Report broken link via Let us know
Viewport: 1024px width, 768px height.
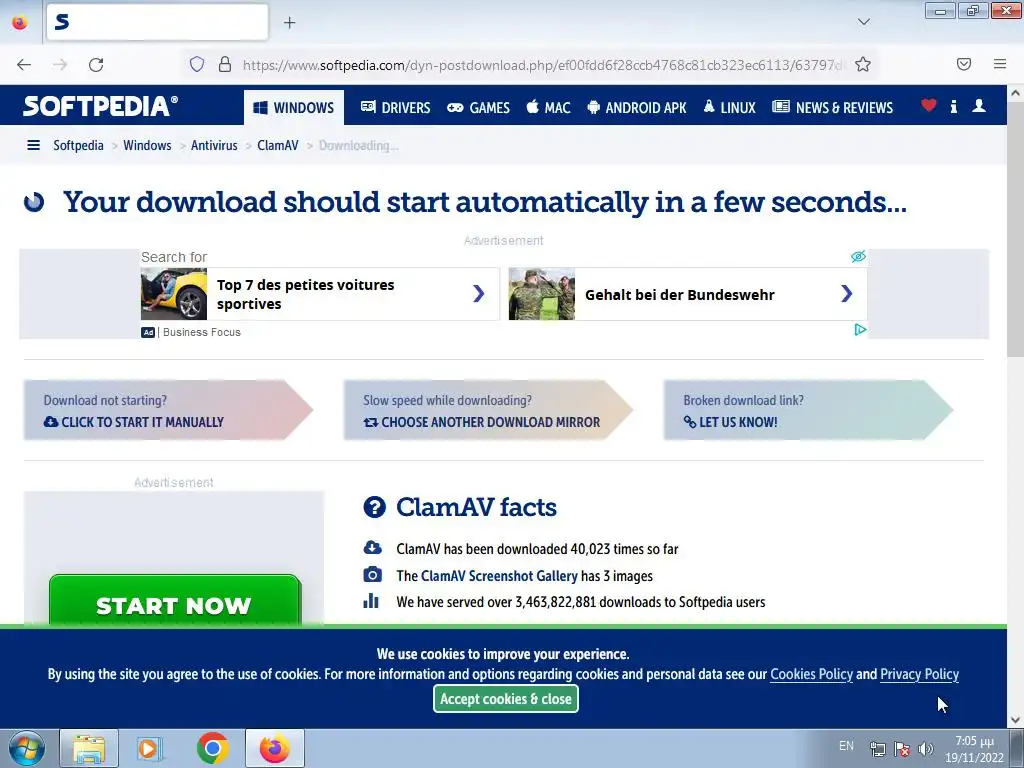[x=731, y=422]
